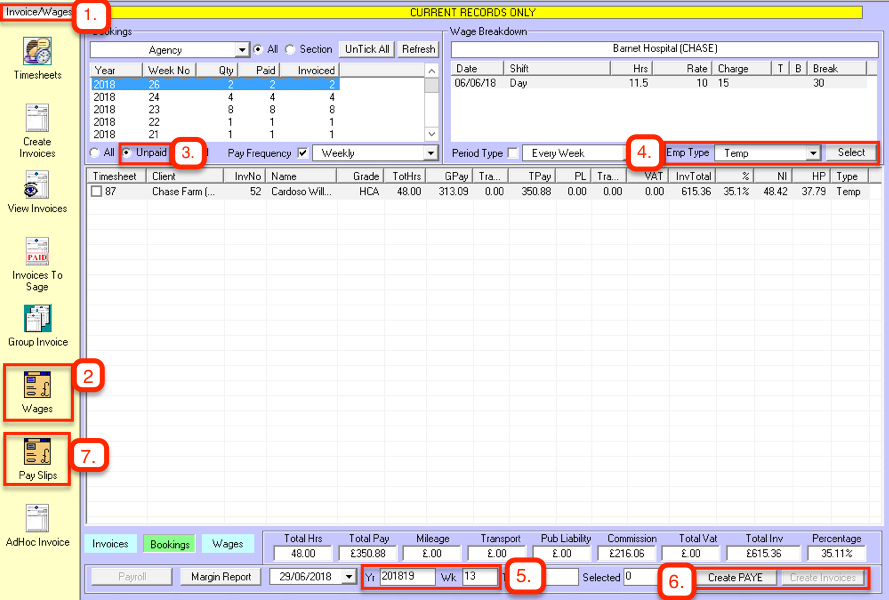The height and width of the screenshot is (600, 889).
Task: Click the Wk number input field
Action: click(x=478, y=577)
